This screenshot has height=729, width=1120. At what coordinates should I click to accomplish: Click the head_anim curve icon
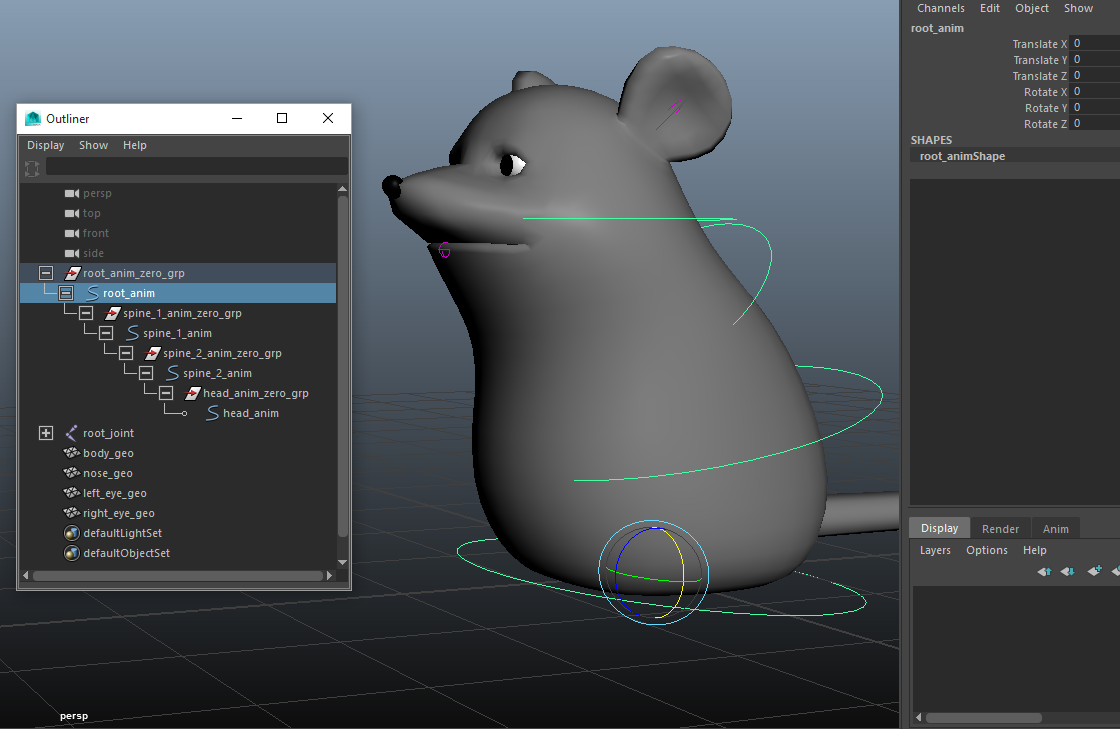point(212,413)
